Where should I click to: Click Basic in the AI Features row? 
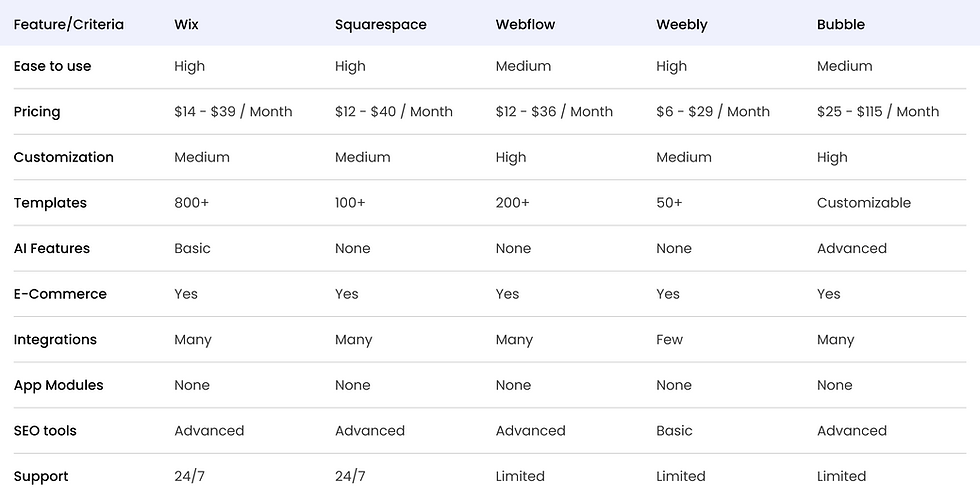(x=192, y=248)
